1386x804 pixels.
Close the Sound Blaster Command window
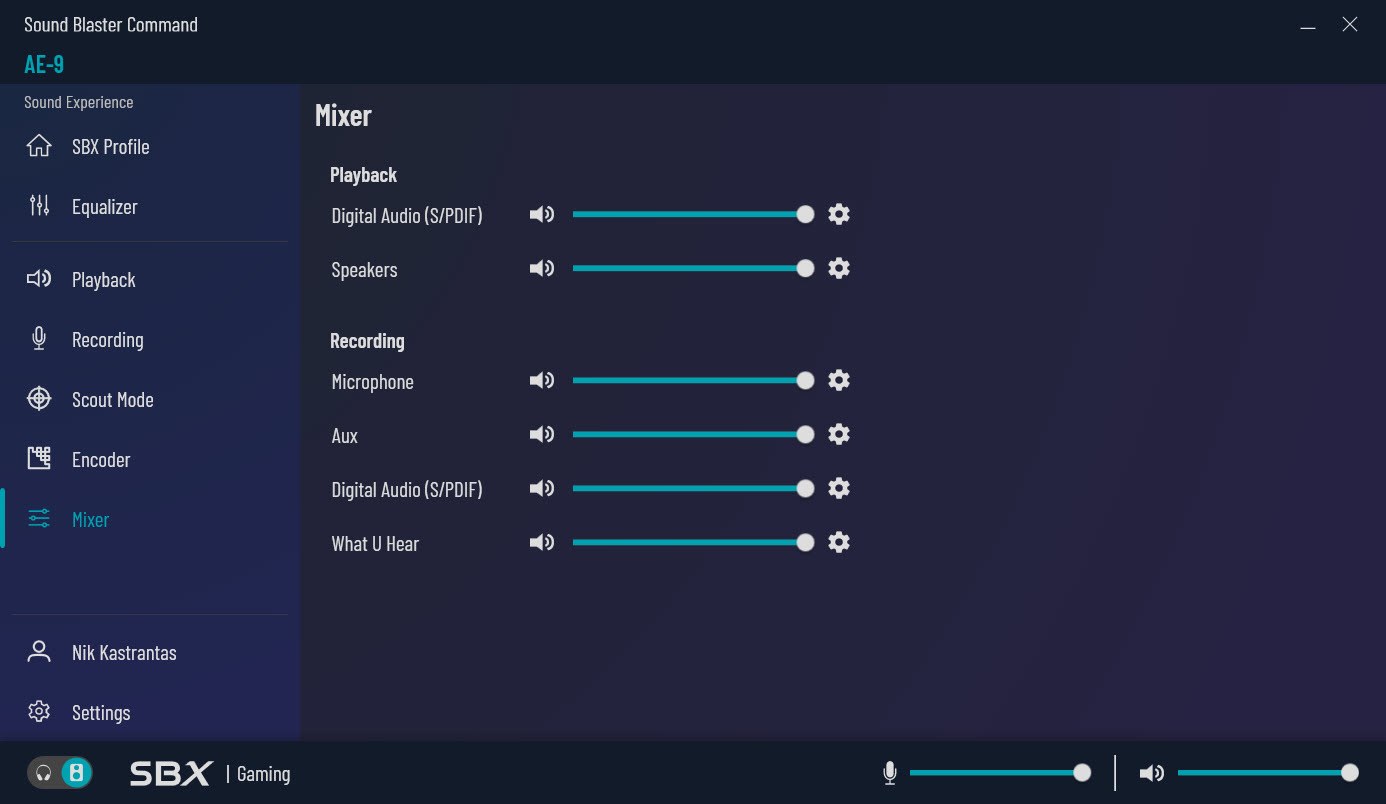[1350, 25]
